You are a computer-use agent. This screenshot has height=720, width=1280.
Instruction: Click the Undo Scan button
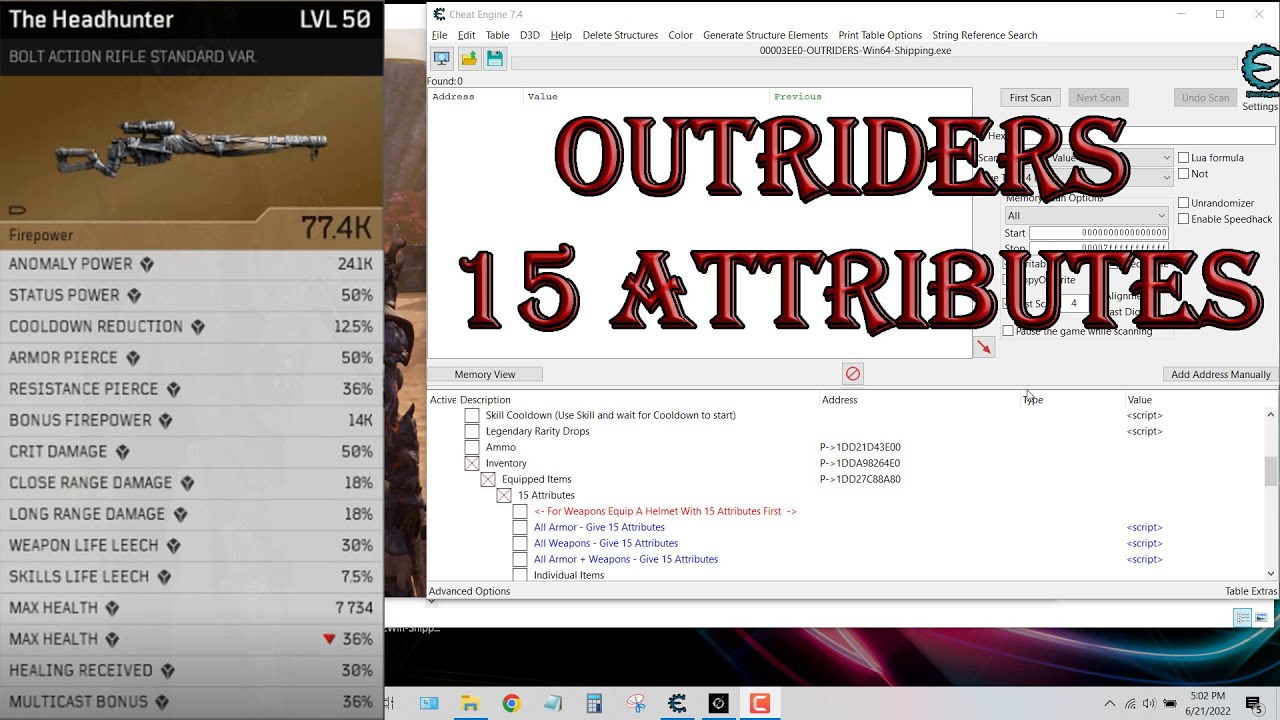(1205, 97)
